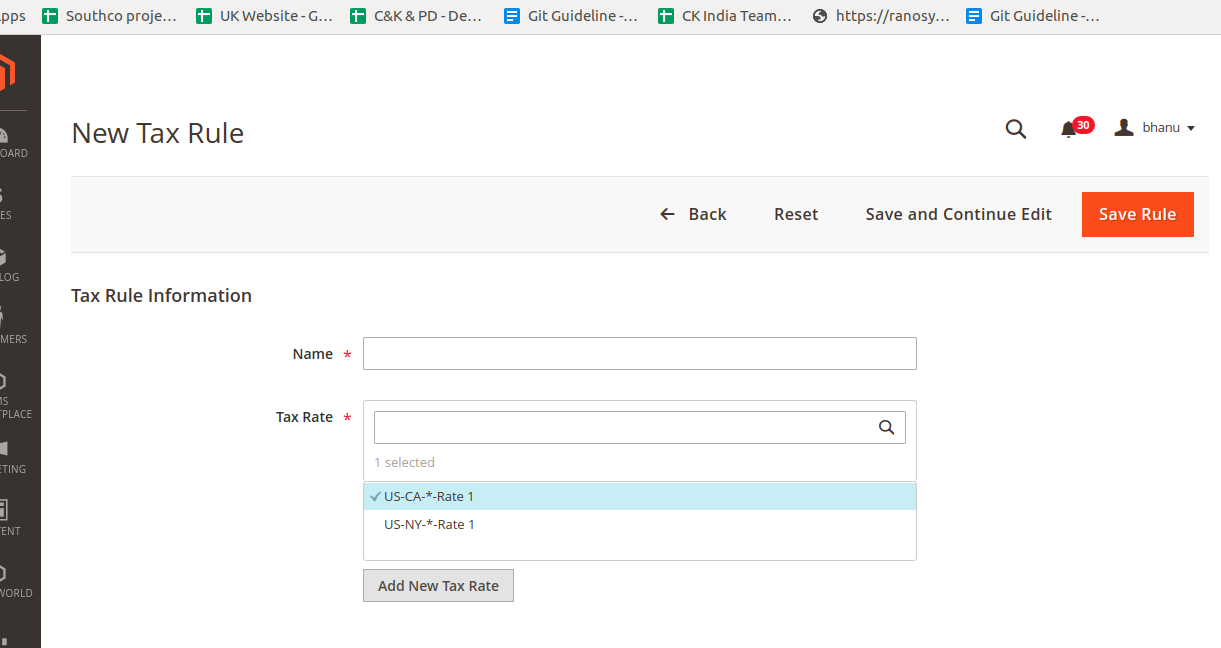Click Save and Continue Edit
Image resolution: width=1221 pixels, height=648 pixels.
tap(957, 214)
